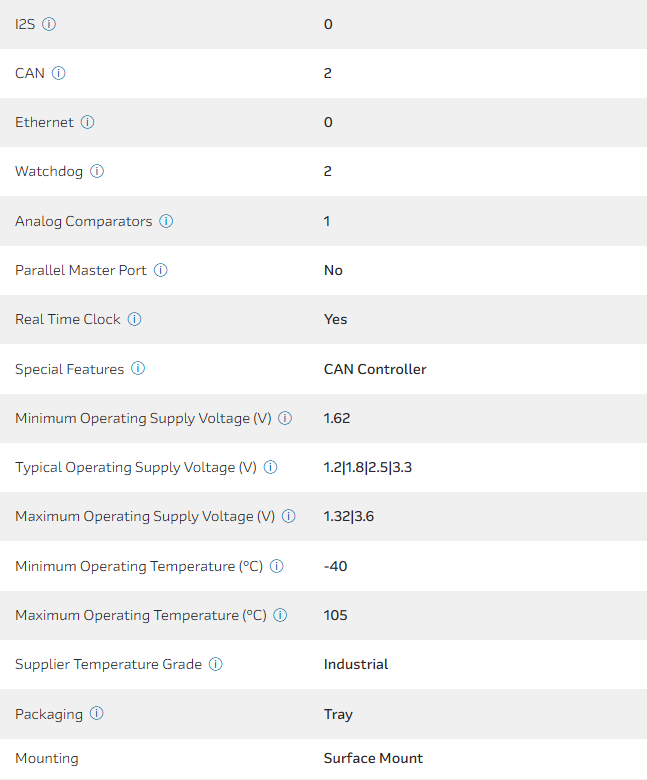Open the info icon next to CAN
The height and width of the screenshot is (780, 647).
59,73
